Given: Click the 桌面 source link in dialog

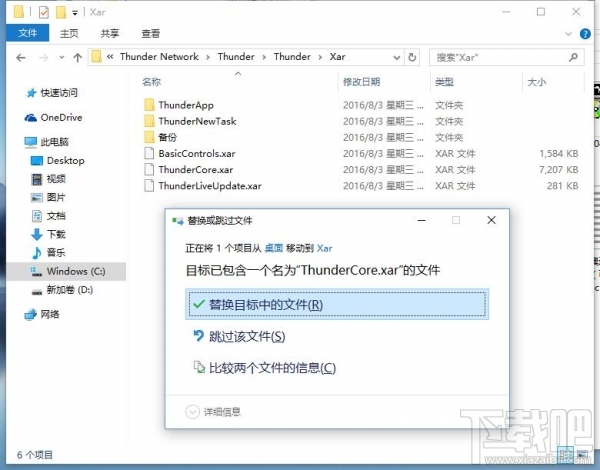Looking at the screenshot, I should 274,248.
